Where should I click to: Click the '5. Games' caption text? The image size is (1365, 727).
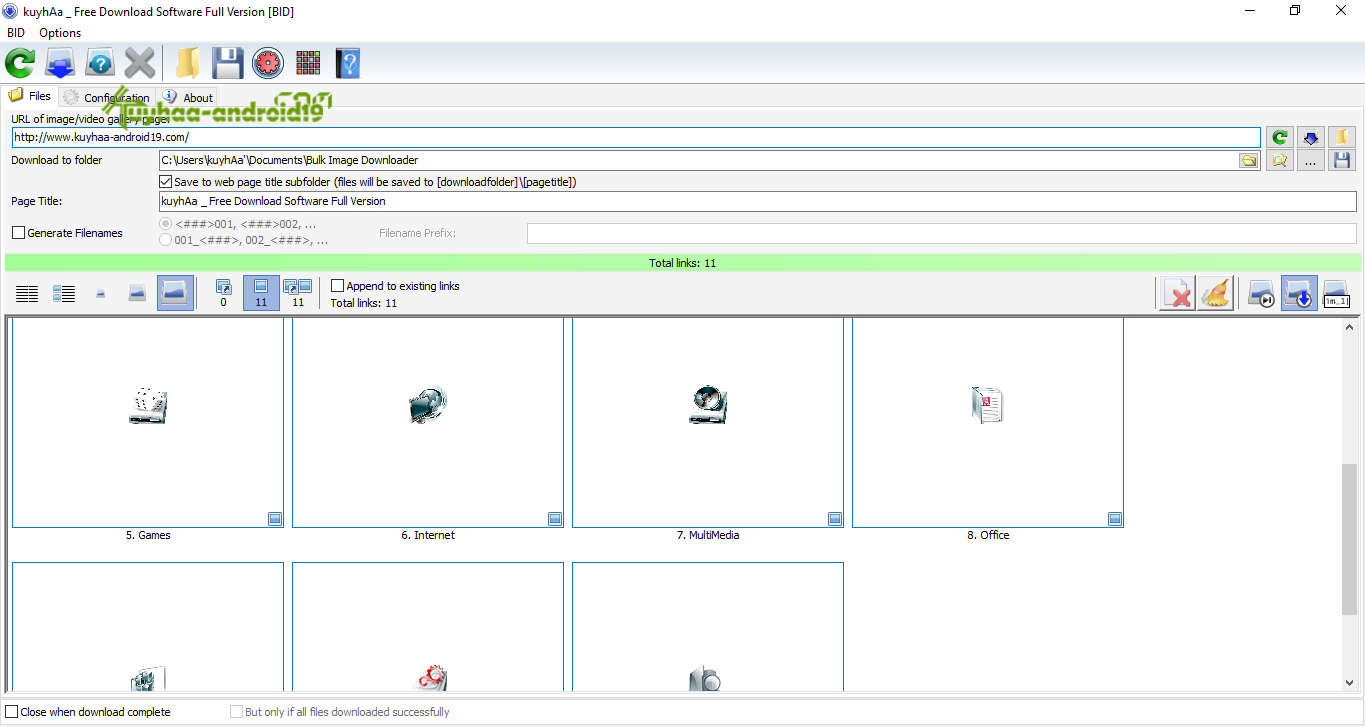148,536
